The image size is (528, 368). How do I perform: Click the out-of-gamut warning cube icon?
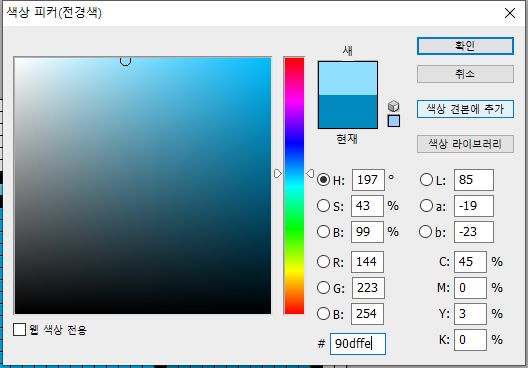pos(393,106)
